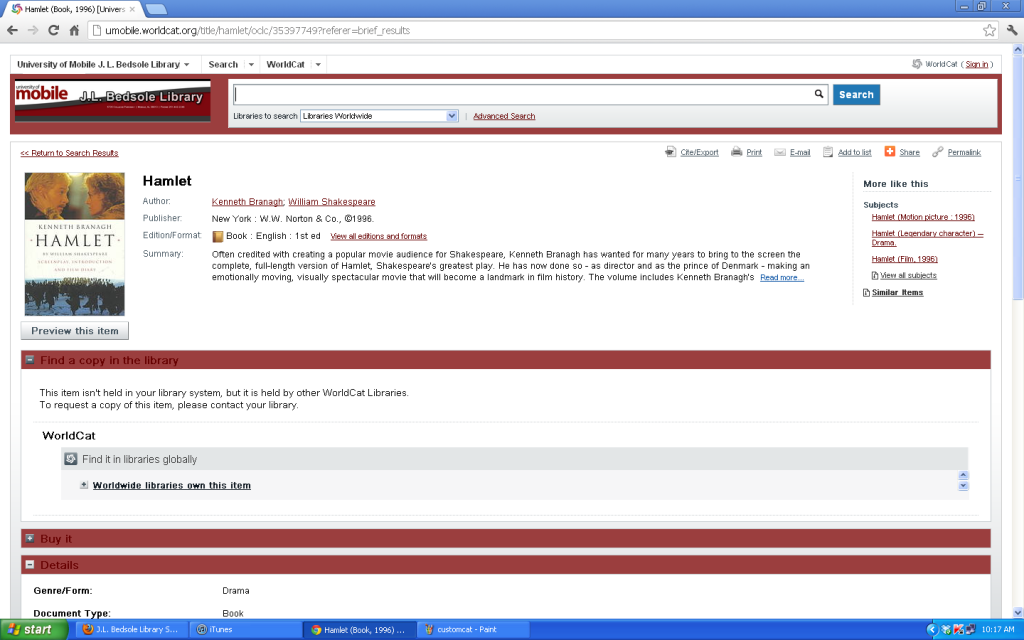
Task: Follow the Kenneth Branagh author link
Action: (x=247, y=200)
